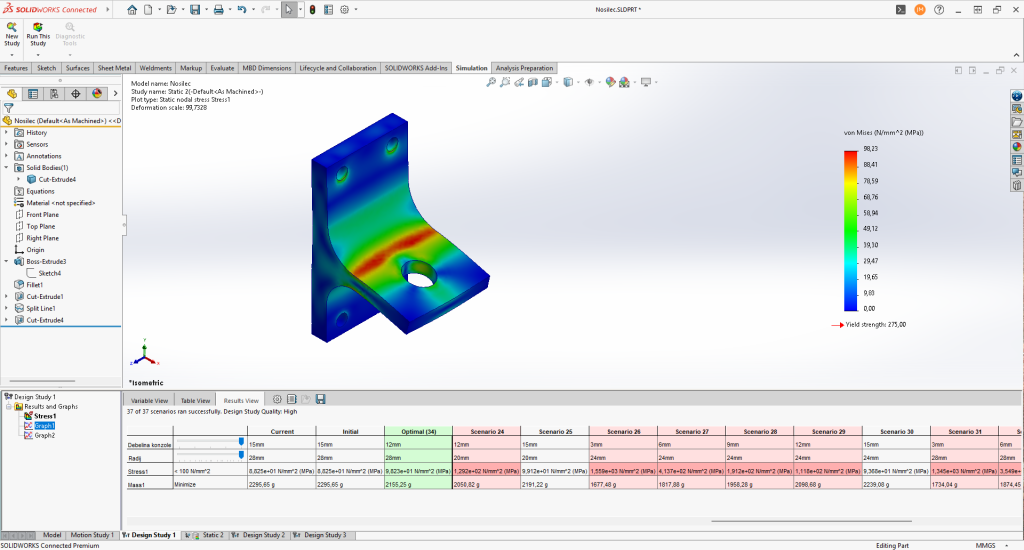Collapse the Solid Bodies(1) tree node

coord(7,168)
